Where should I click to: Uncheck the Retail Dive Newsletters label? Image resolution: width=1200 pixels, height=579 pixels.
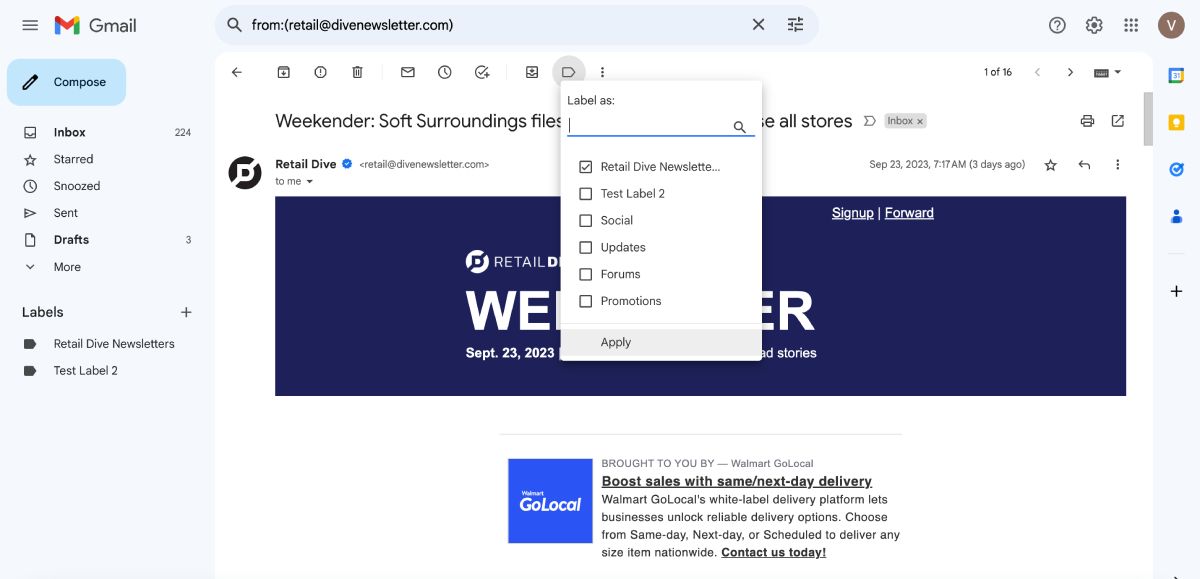pyautogui.click(x=585, y=166)
